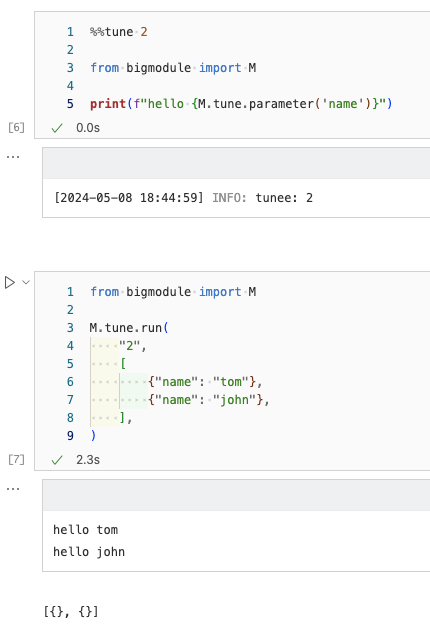Open output actions ellipsis for second cell
Screen dimensions: 430x632
pos(13,489)
